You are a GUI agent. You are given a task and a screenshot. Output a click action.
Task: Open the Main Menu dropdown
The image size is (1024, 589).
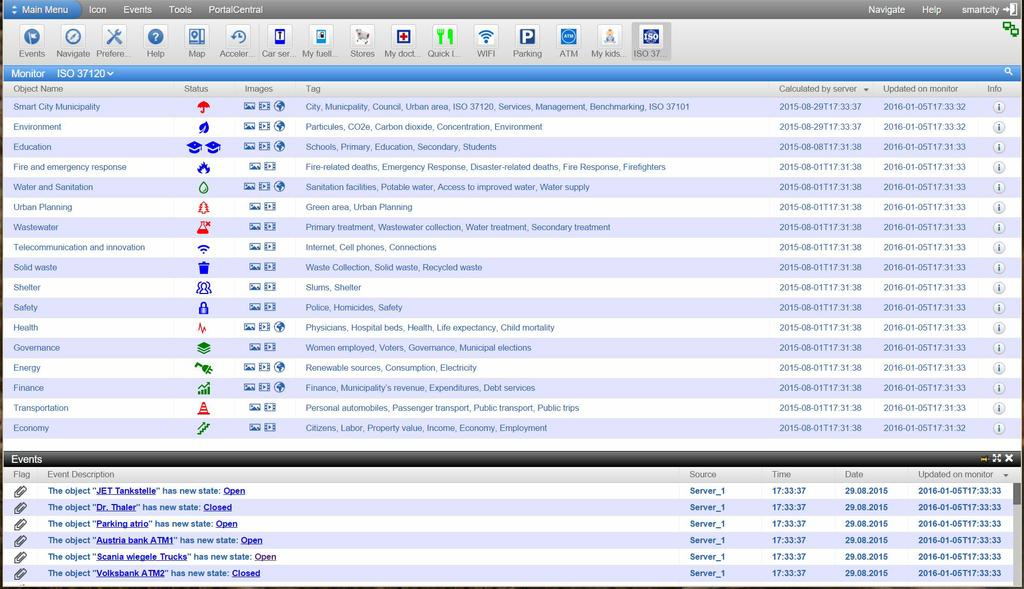pos(41,9)
